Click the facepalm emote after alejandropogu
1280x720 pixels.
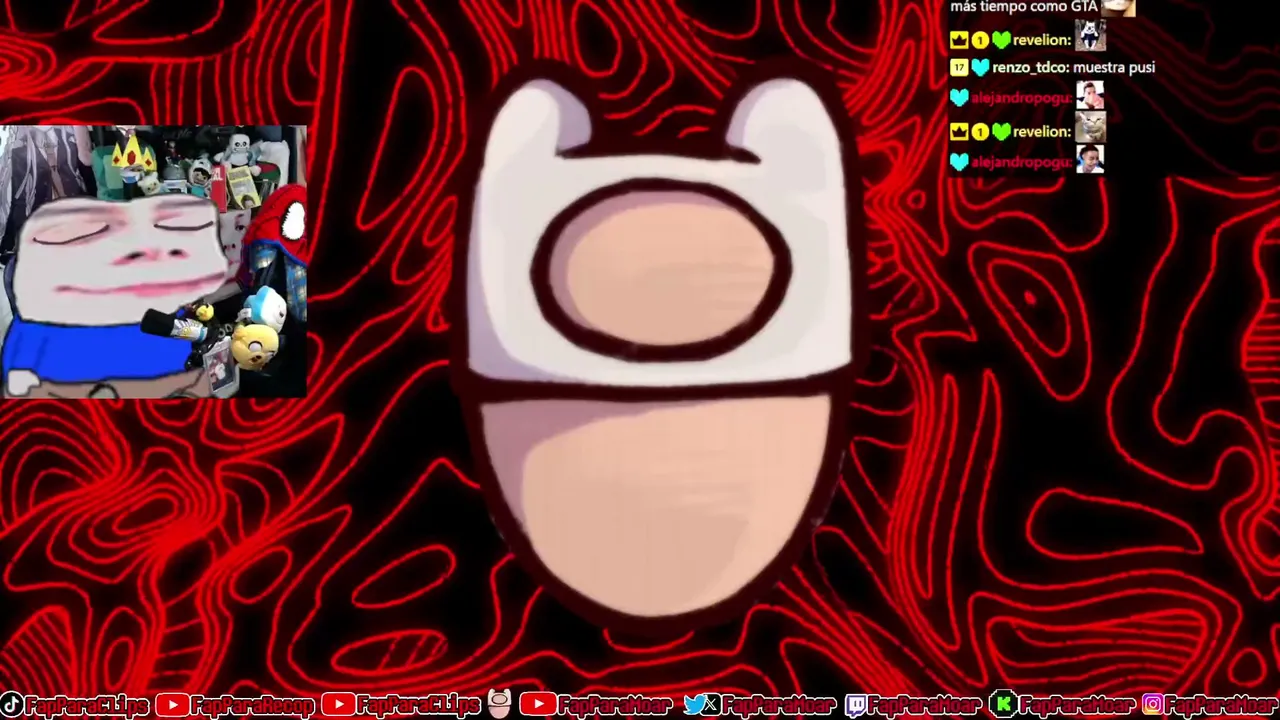pos(1090,96)
